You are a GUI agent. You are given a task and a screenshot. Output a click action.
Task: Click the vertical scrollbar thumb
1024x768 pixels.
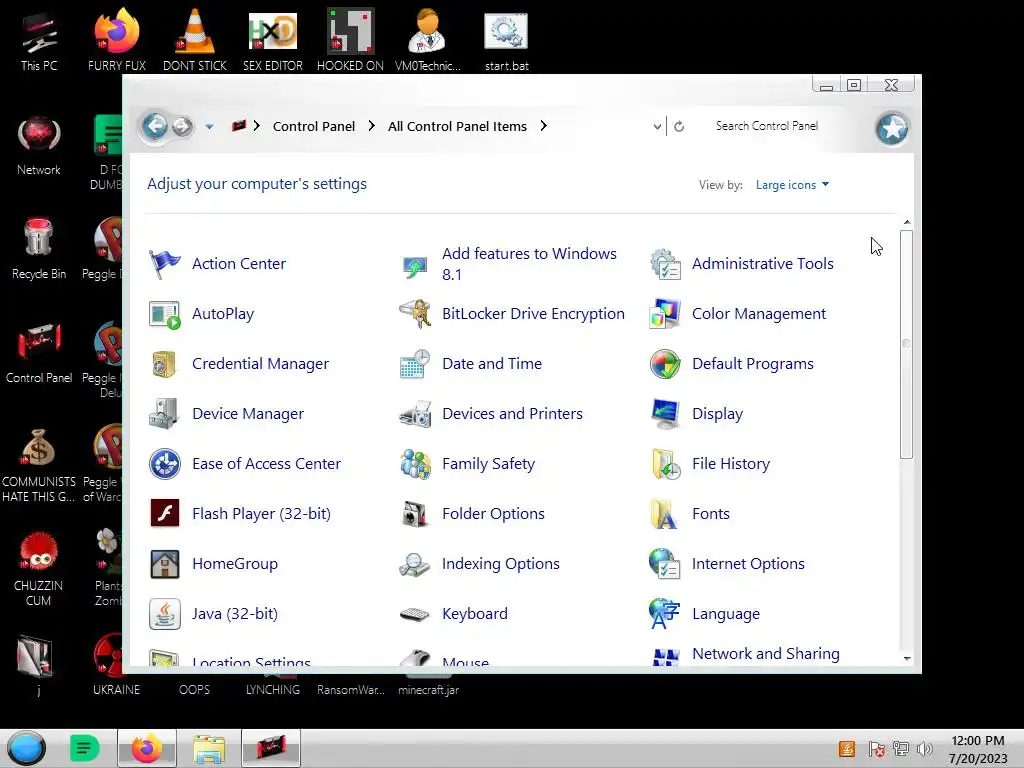906,344
